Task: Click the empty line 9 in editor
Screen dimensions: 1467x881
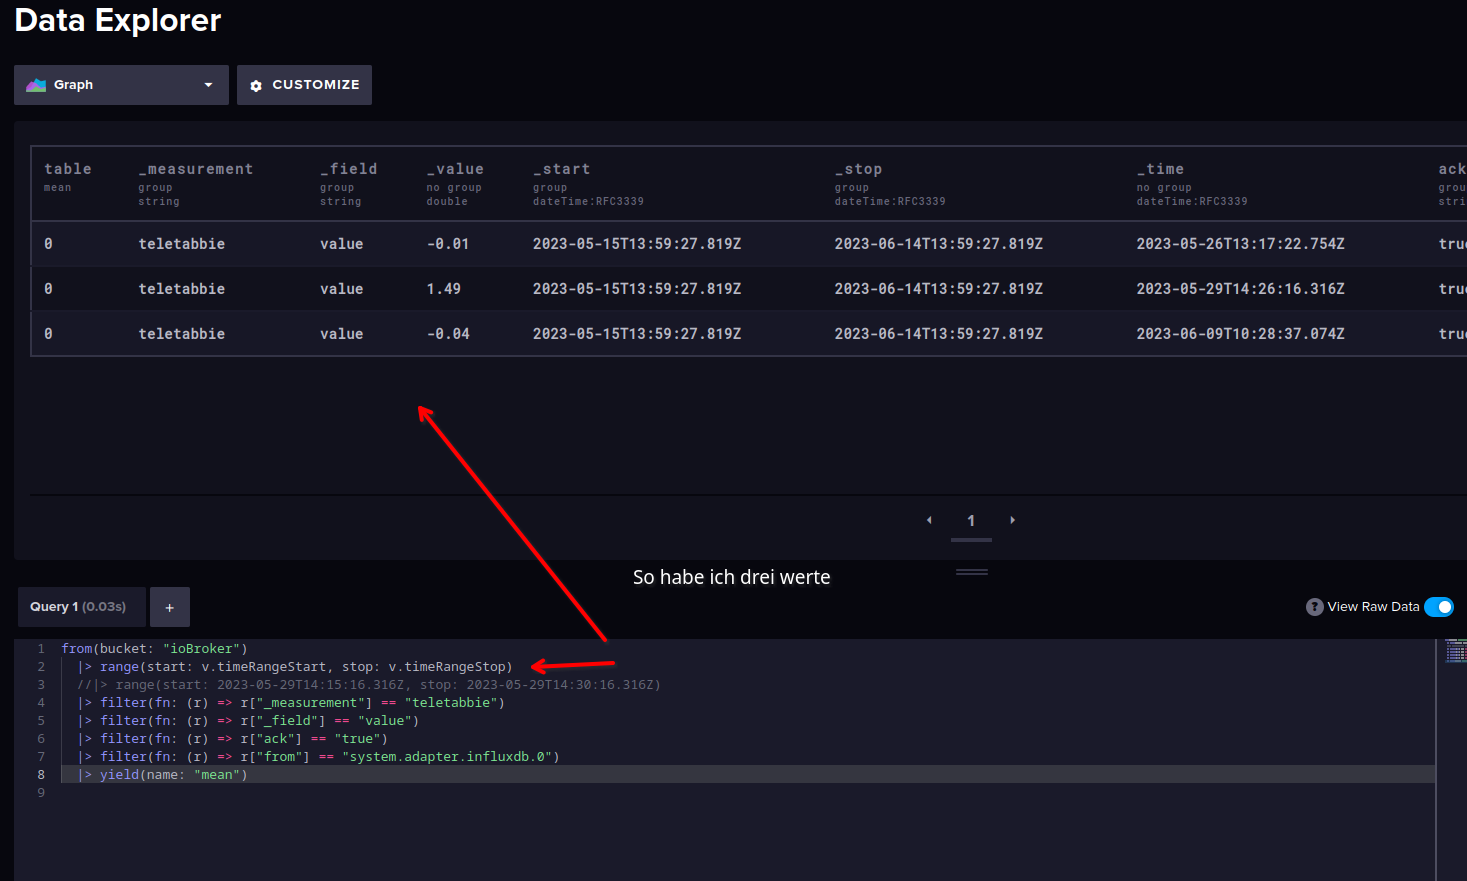Action: click(x=748, y=793)
